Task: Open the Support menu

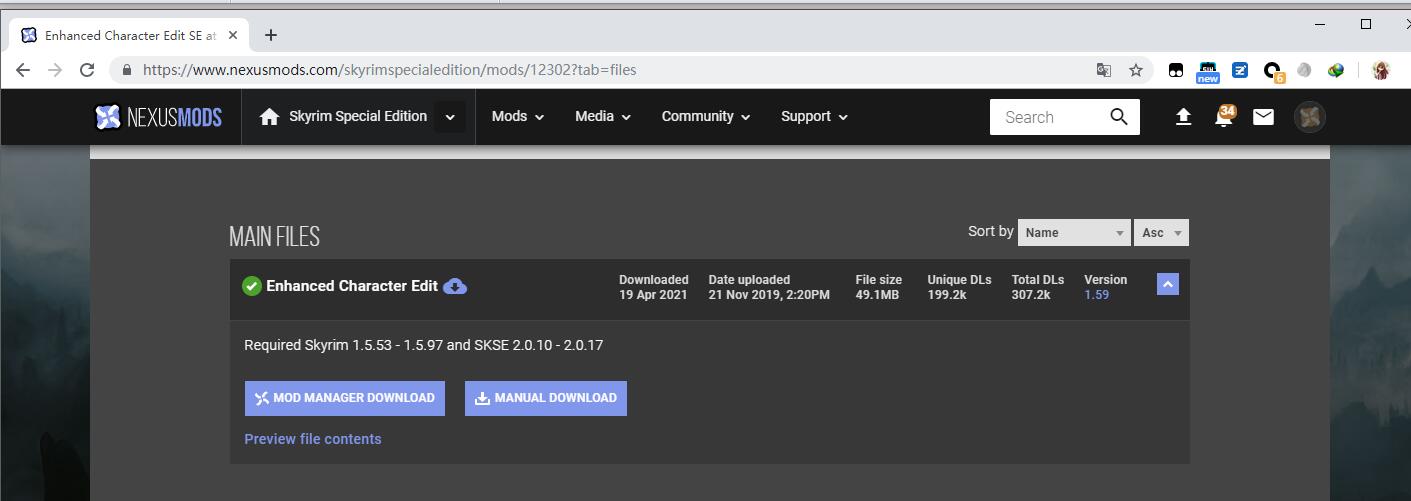Action: 815,116
